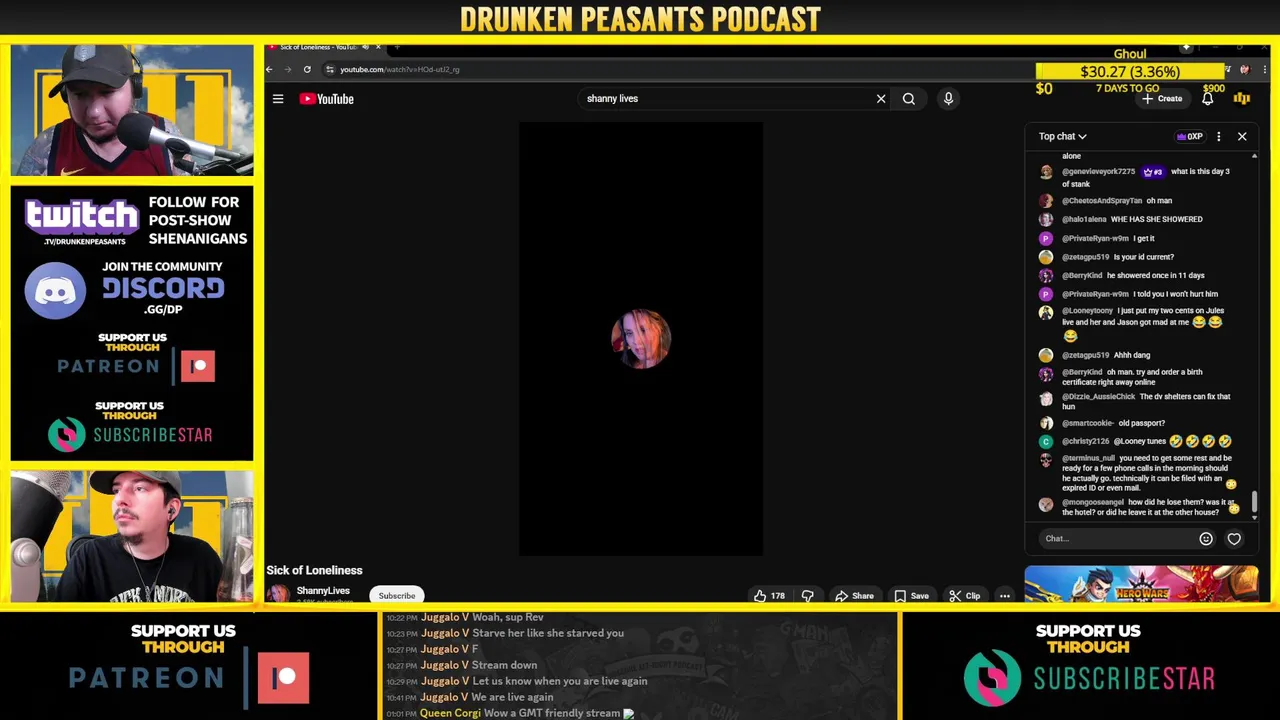Clear the 'shanny lives' search text
Image resolution: width=1280 pixels, height=720 pixels.
tap(881, 99)
